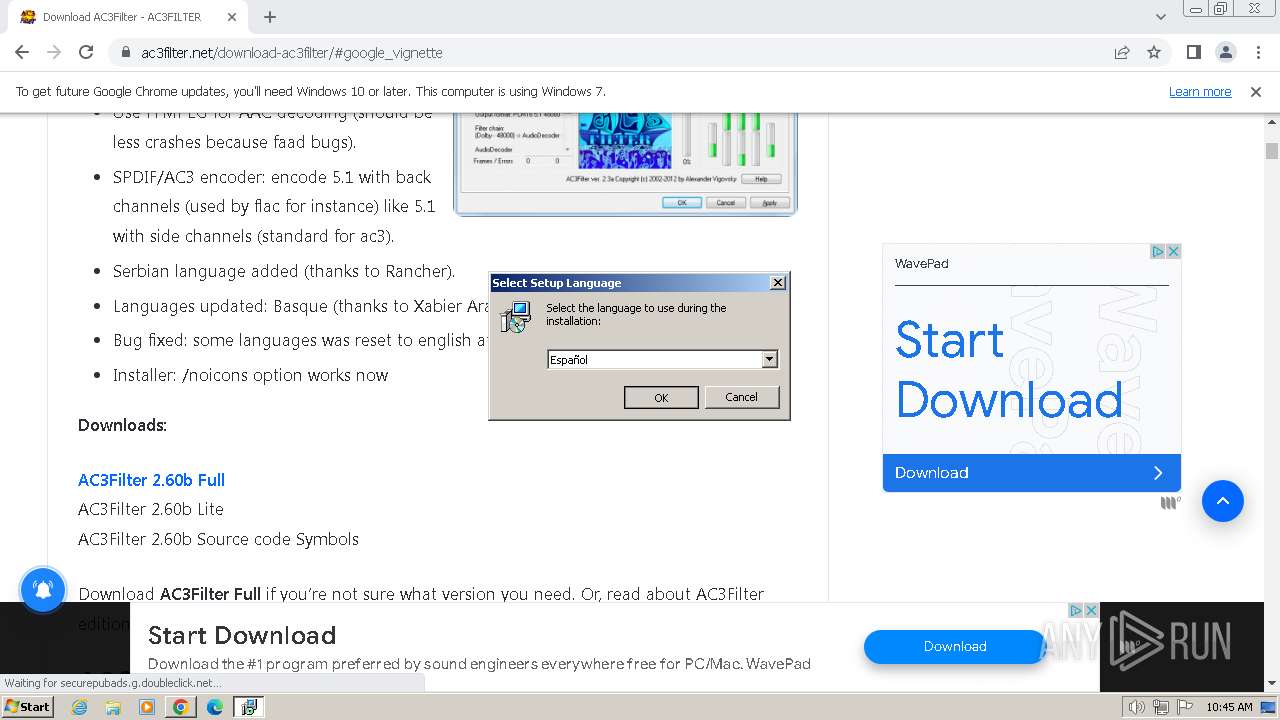The image size is (1280, 720).
Task: Click Installer: /noicons option text
Action: pyautogui.click(x=250, y=375)
